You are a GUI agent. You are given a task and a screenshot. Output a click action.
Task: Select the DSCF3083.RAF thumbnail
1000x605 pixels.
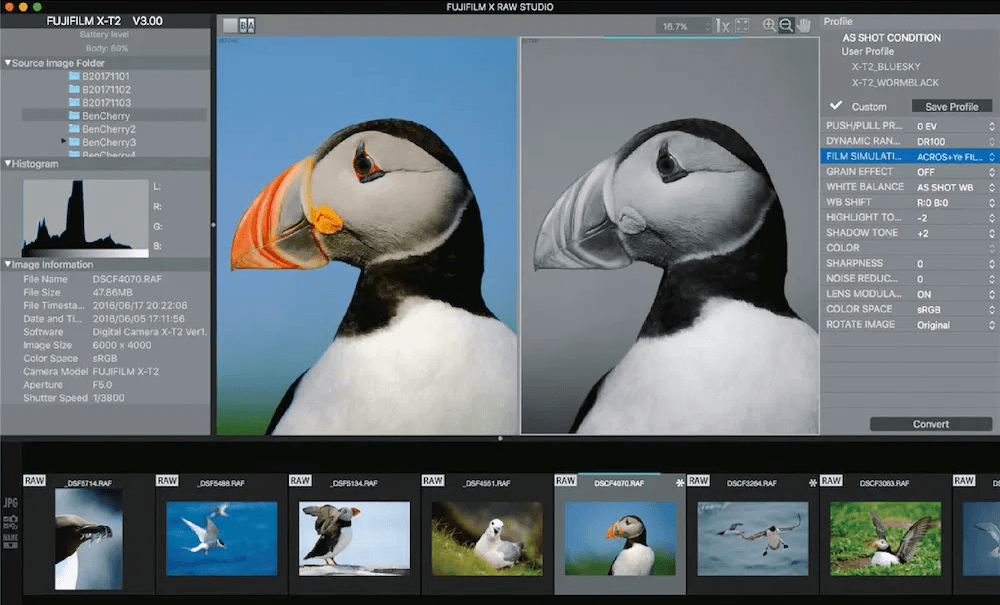[885, 539]
